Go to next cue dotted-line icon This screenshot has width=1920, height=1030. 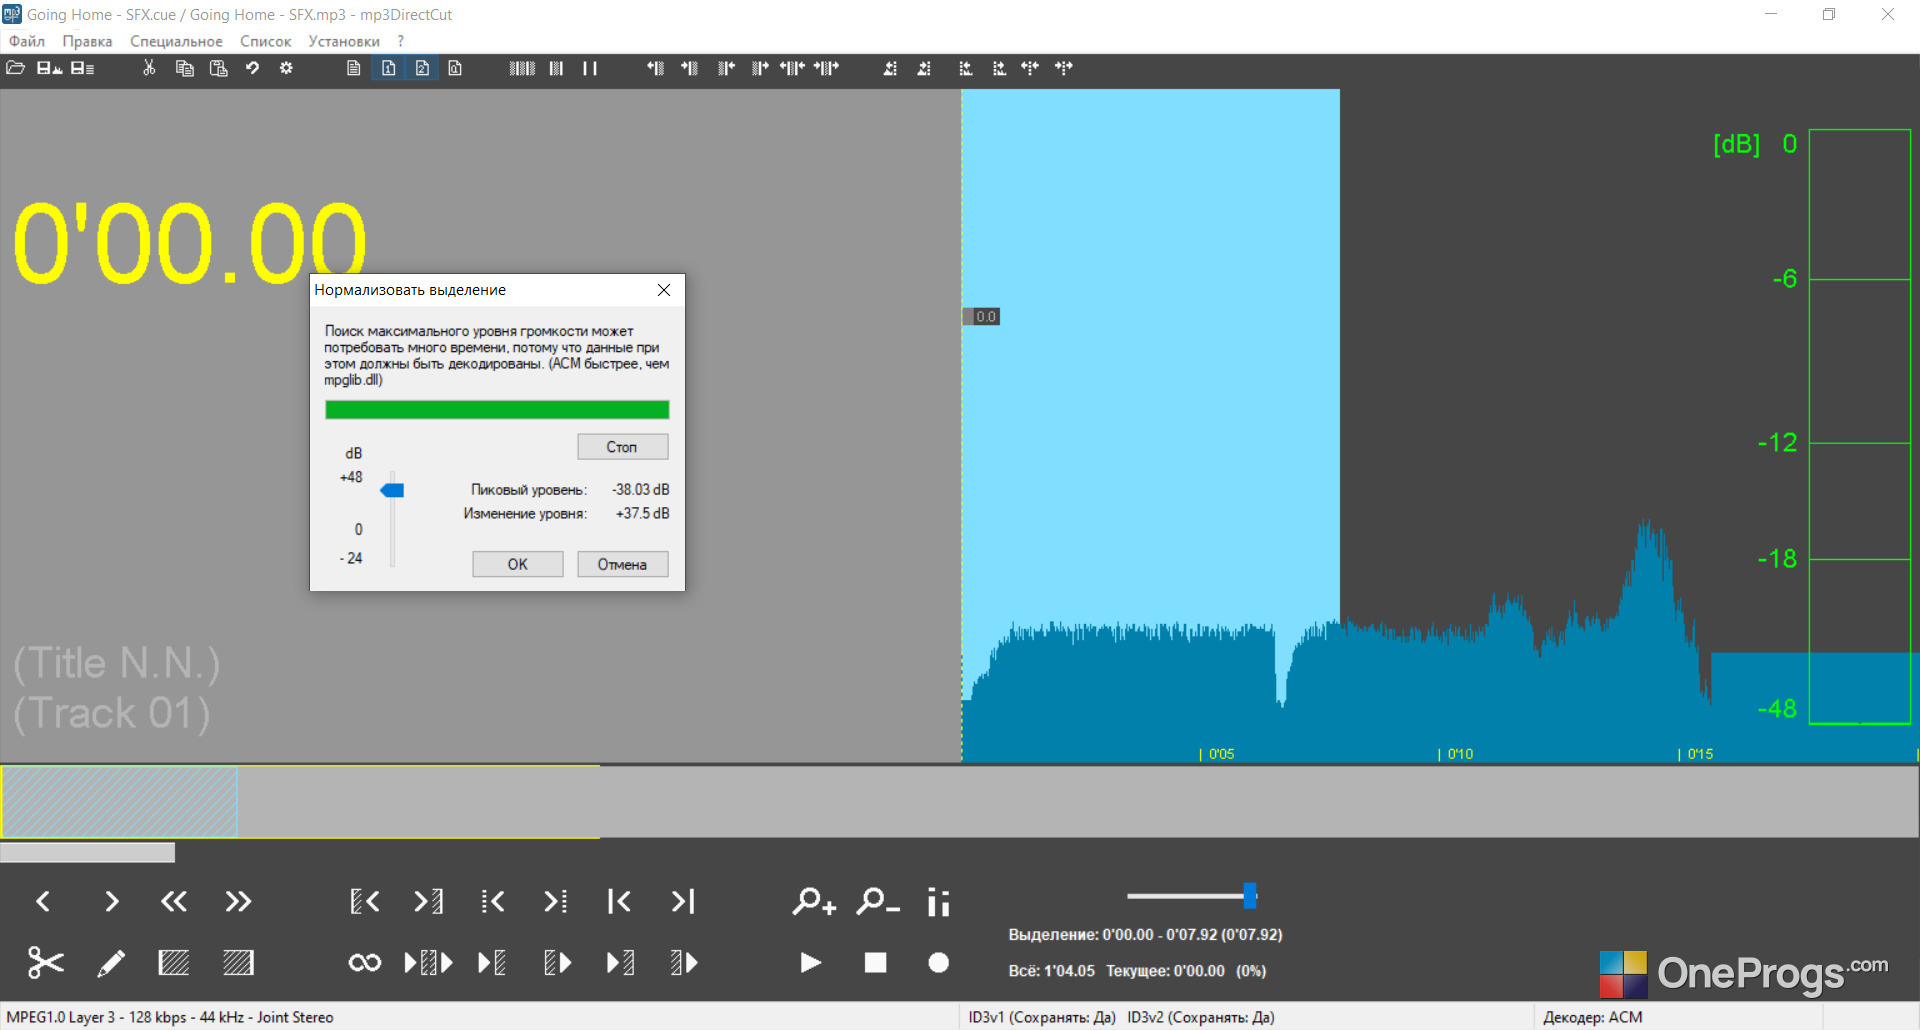(x=556, y=901)
